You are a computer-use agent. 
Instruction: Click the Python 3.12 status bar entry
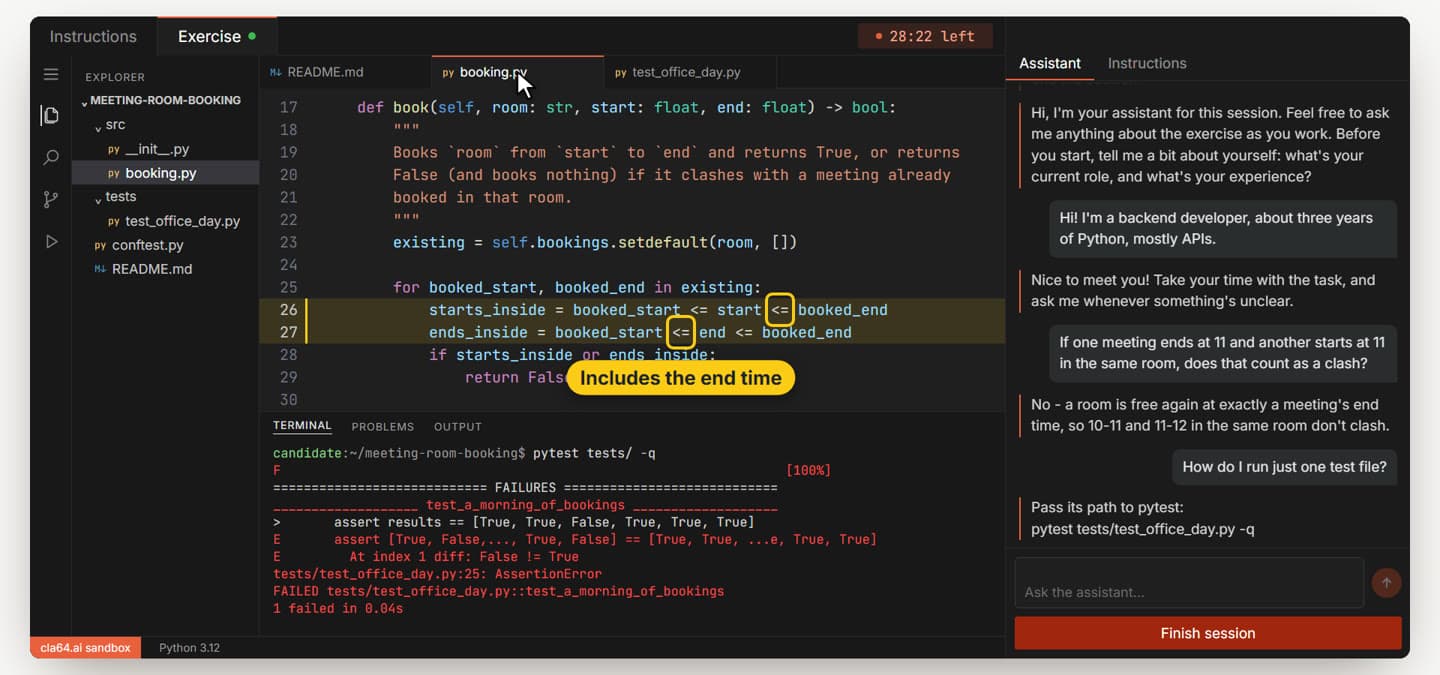pos(189,648)
